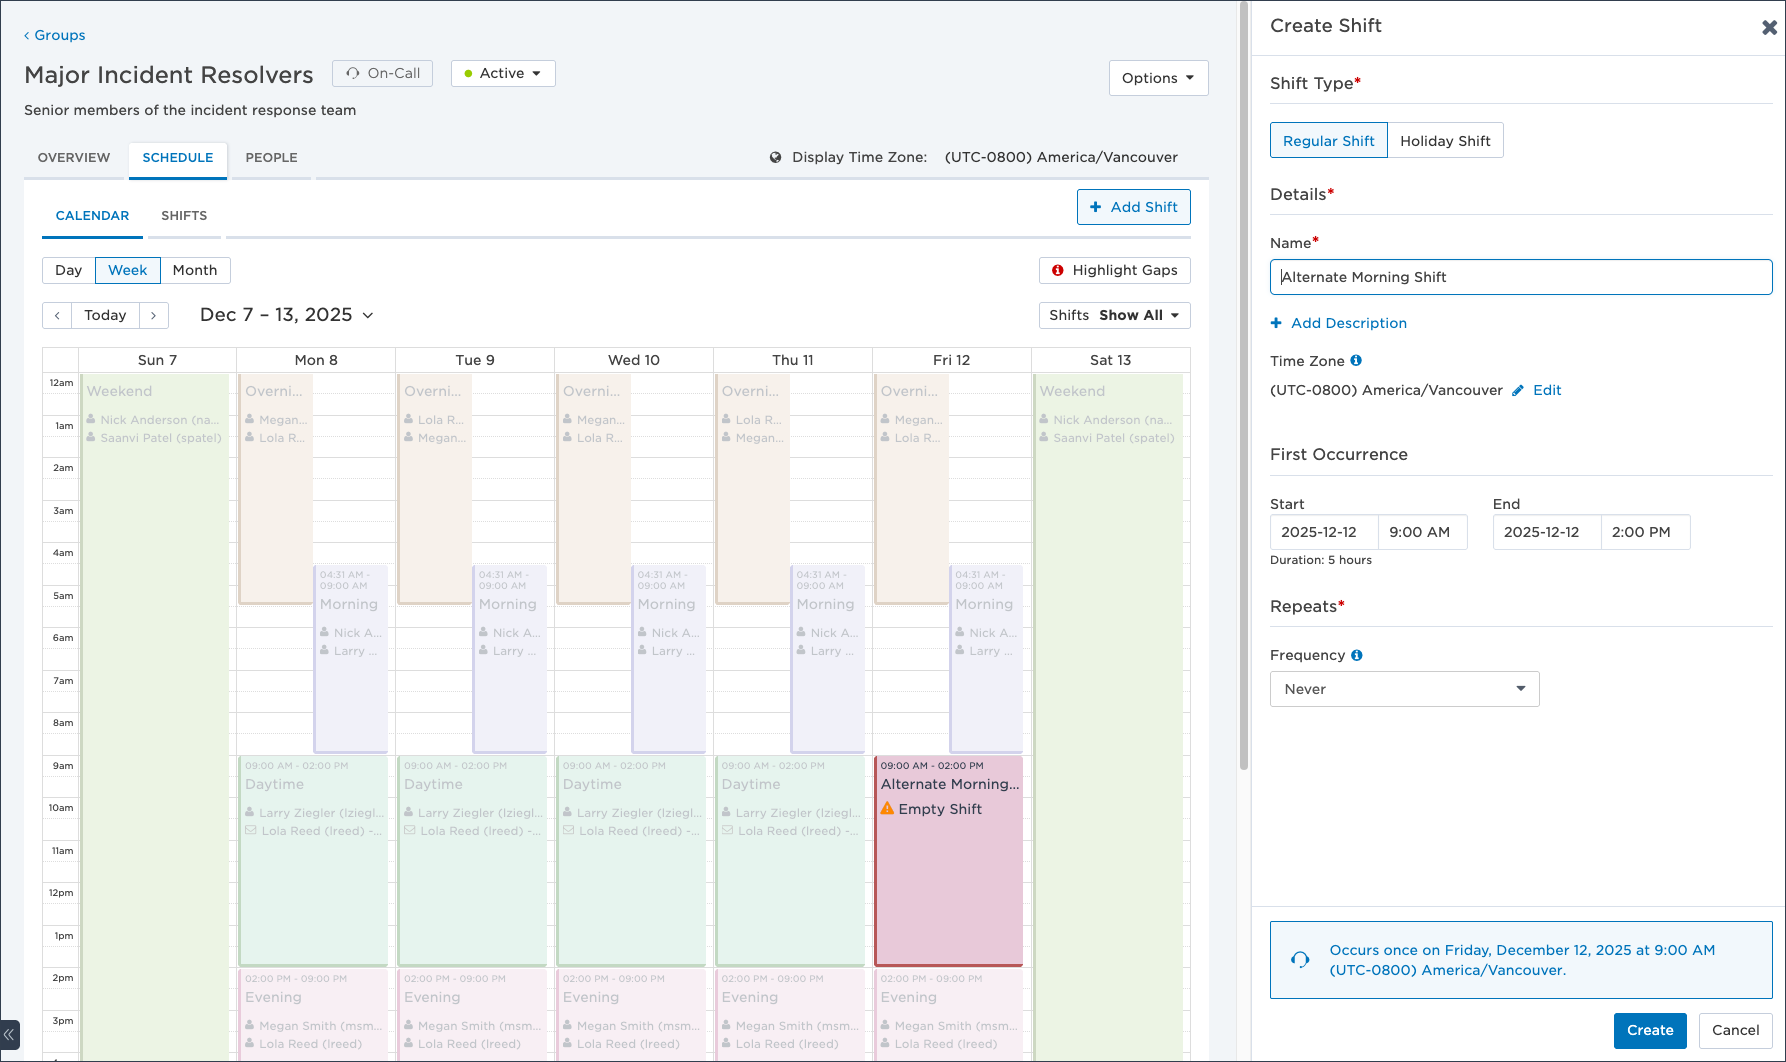Image resolution: width=1786 pixels, height=1062 pixels.
Task: Open the Shifts sub-tab
Action: pos(184,216)
